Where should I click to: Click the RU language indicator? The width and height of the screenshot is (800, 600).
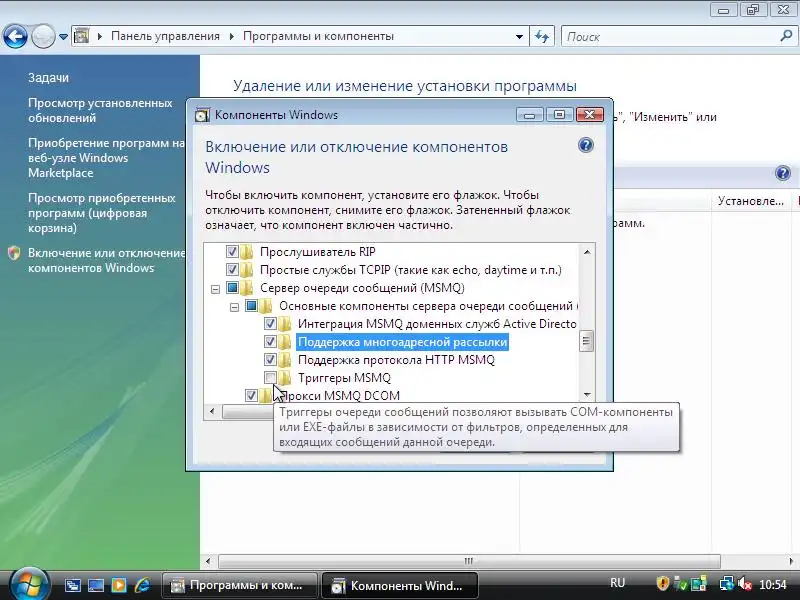pos(617,583)
